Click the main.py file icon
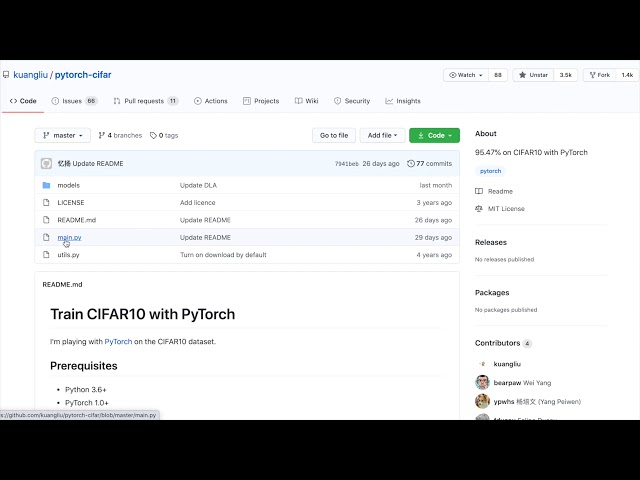The width and height of the screenshot is (640, 480). [46, 237]
